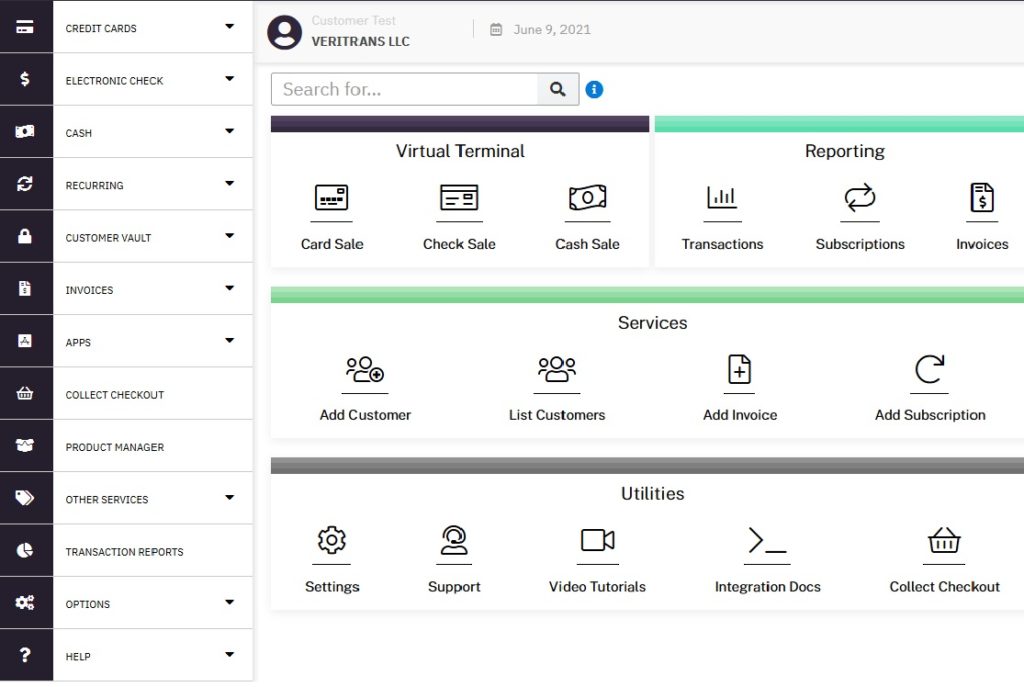Open the Transactions reporting icon

[722, 198]
